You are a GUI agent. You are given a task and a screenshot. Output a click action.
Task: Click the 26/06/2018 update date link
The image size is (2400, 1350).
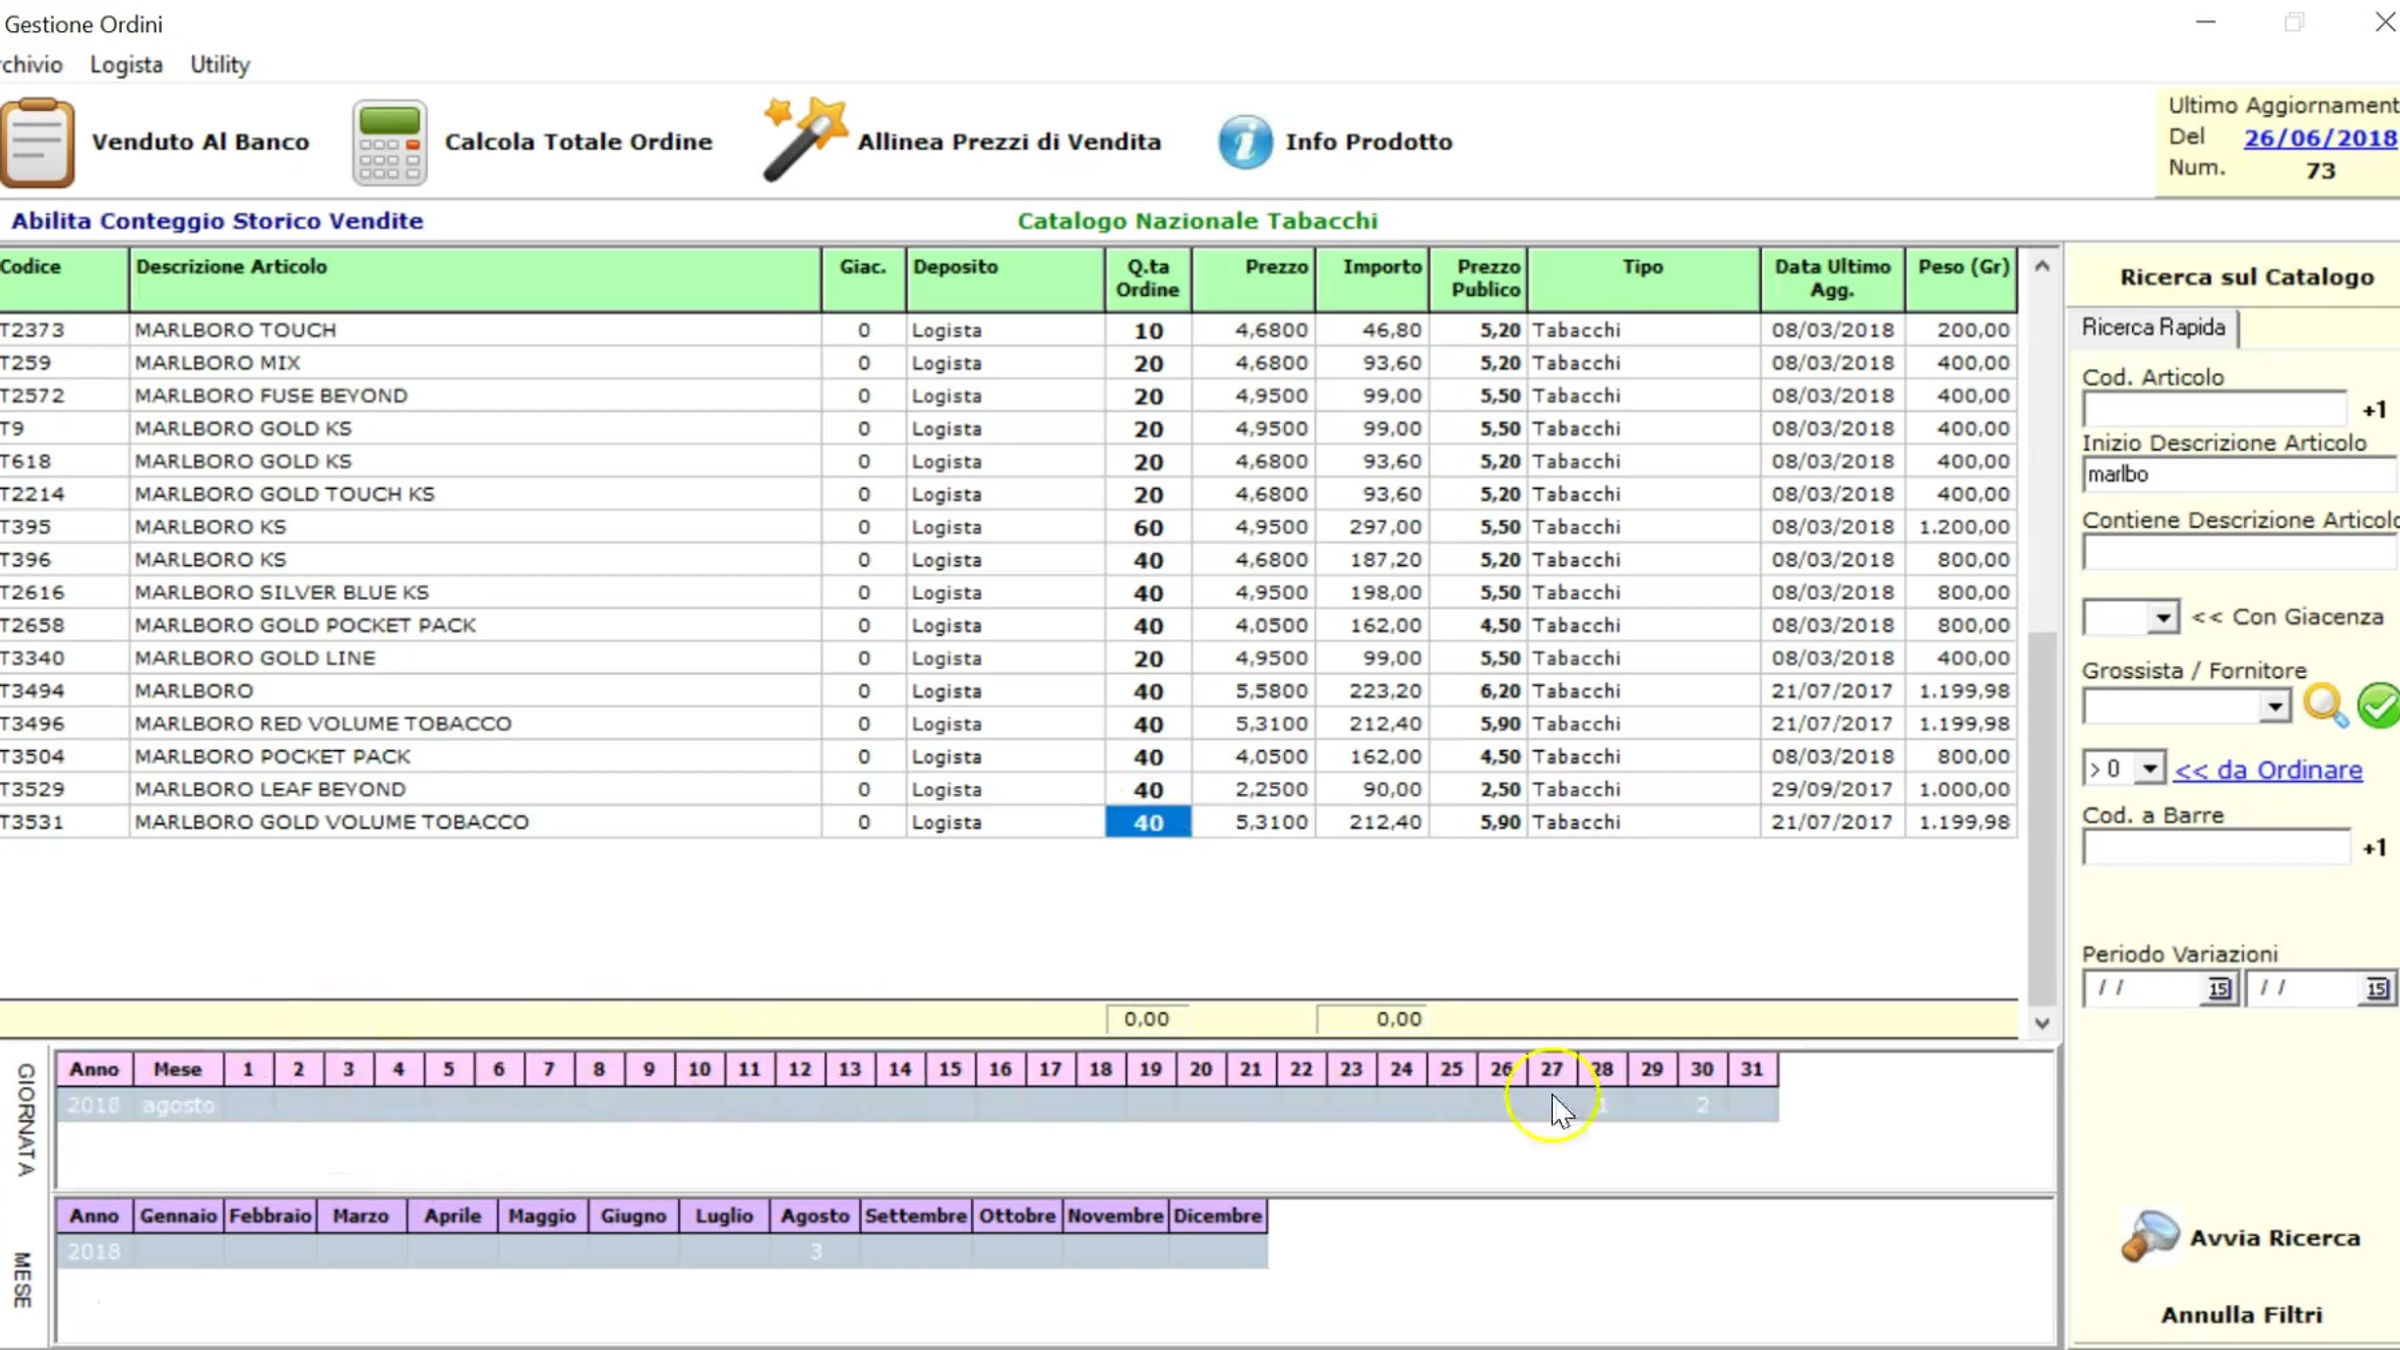tap(2320, 137)
